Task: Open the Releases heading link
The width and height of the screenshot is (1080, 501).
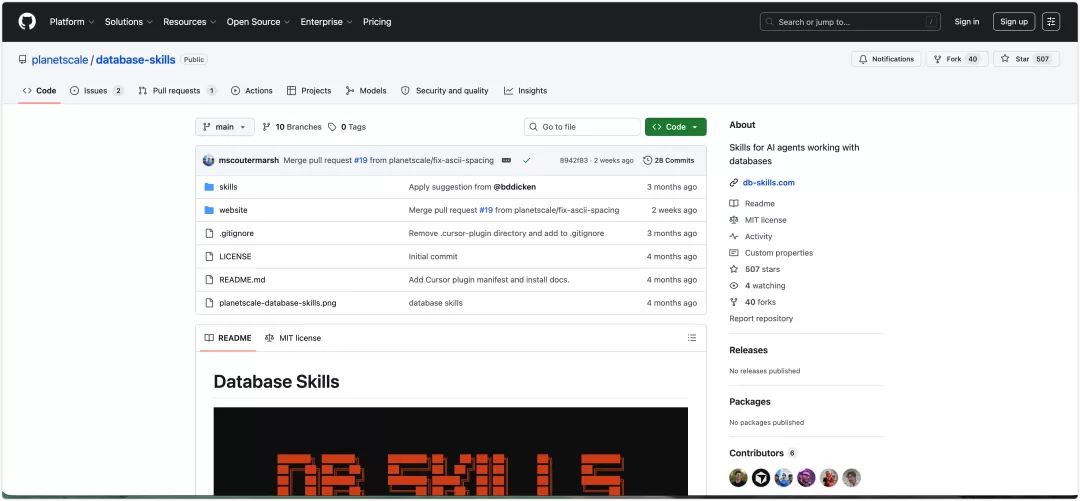Action: 748,350
